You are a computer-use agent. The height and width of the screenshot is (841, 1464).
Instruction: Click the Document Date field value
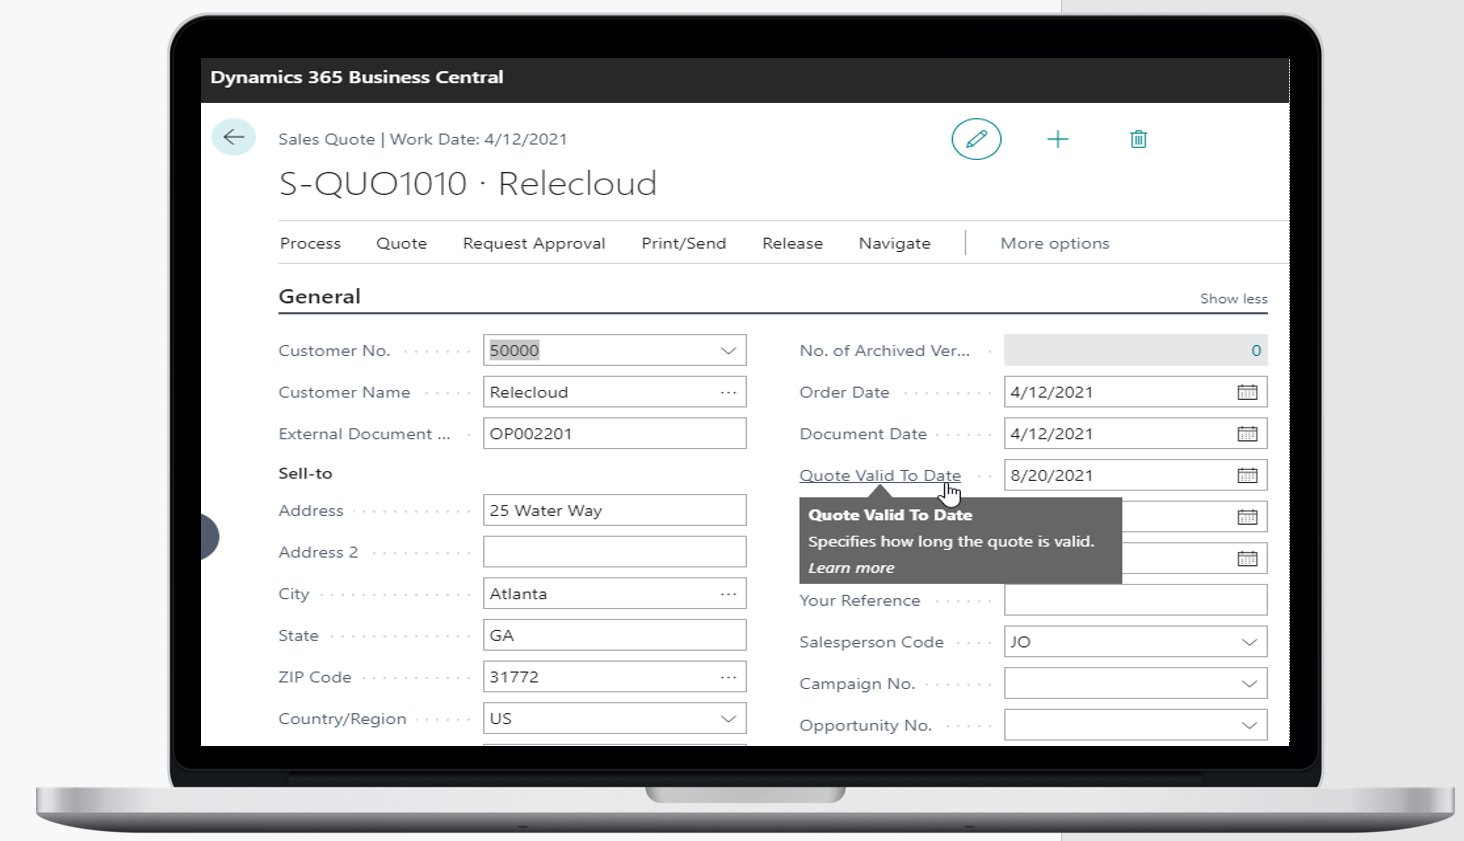[1052, 434]
